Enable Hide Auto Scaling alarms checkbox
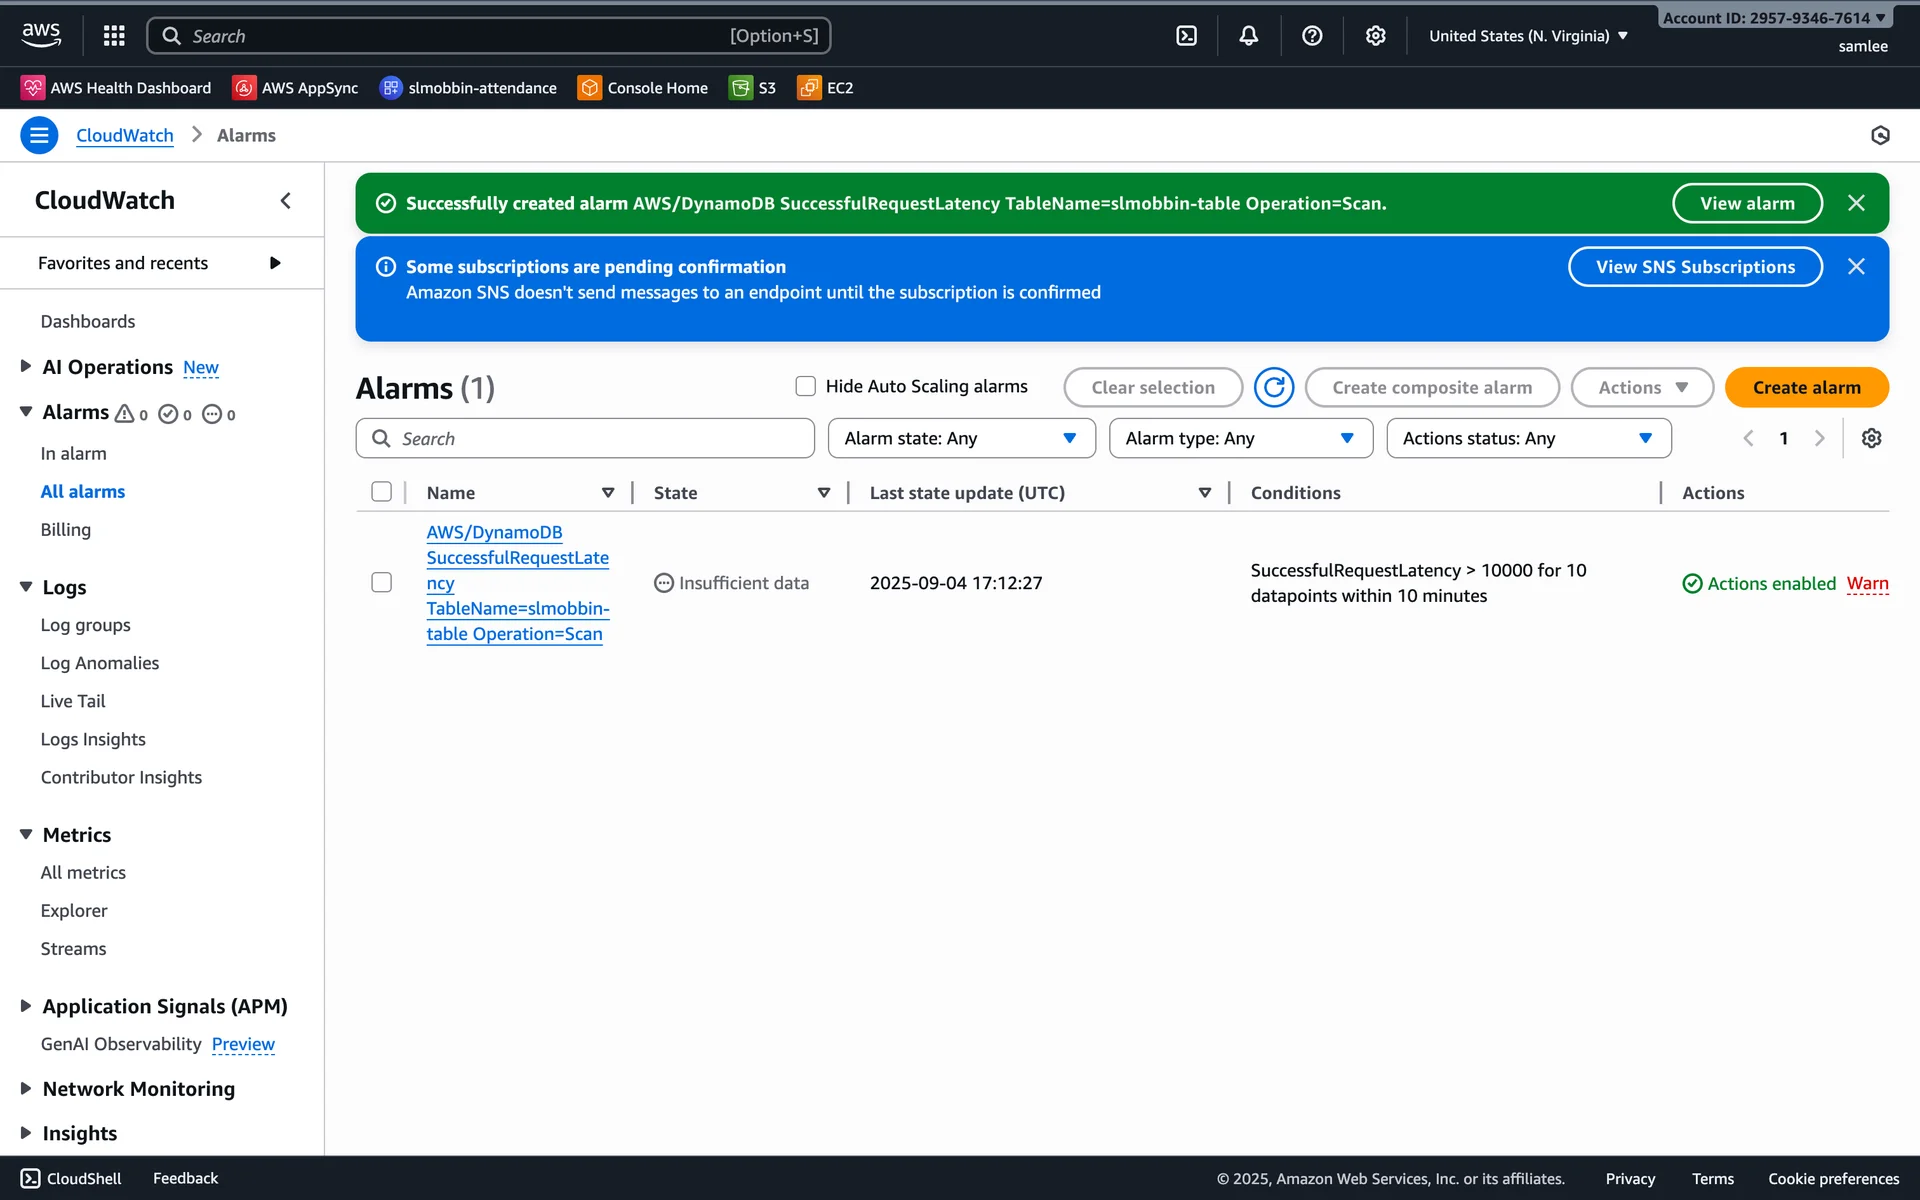This screenshot has width=1920, height=1200. pos(805,386)
